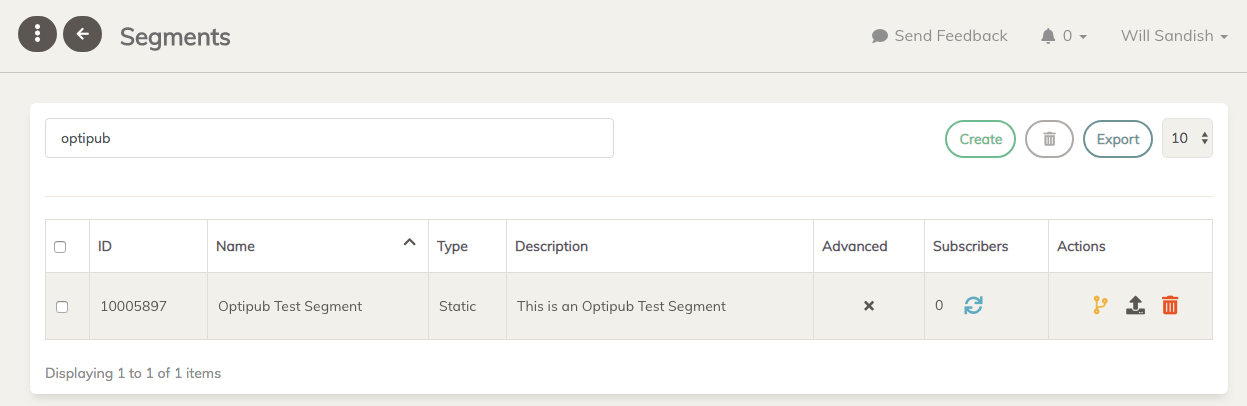Viewport: 1247px width, 406px height.
Task: Open the Will Sandish user dropdown
Action: point(1174,36)
